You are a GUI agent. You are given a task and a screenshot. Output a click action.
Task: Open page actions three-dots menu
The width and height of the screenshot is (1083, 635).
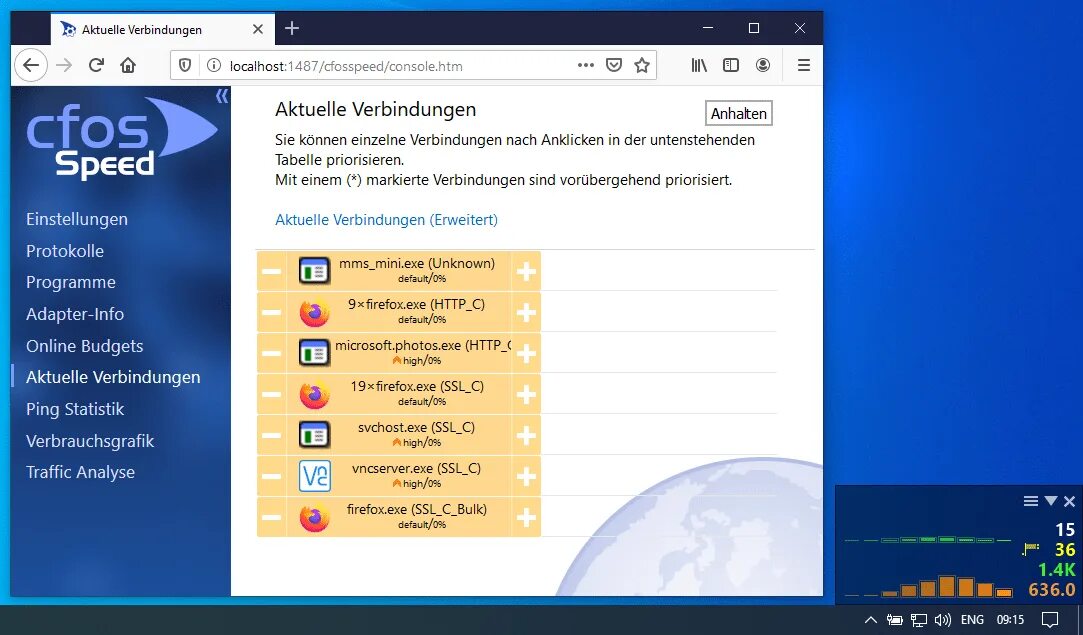(x=586, y=65)
